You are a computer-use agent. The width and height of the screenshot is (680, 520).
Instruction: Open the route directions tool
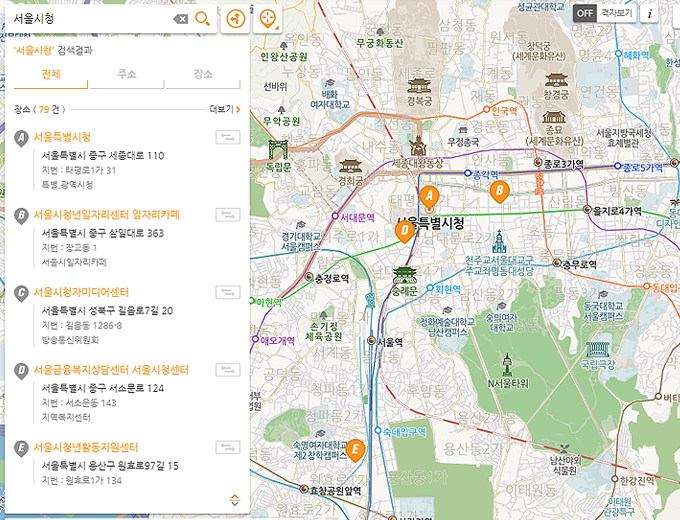pos(235,19)
